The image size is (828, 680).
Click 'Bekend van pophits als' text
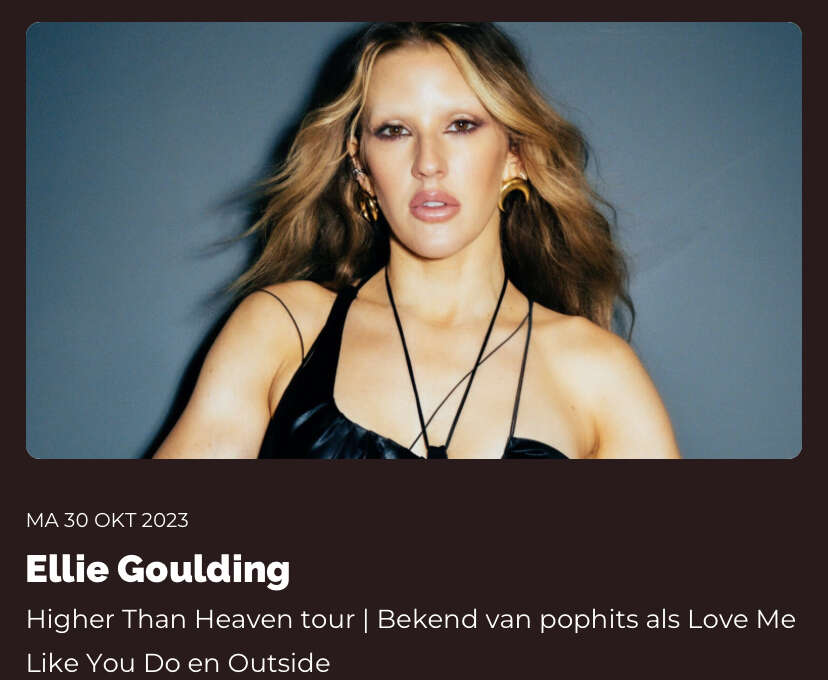[x=528, y=619]
